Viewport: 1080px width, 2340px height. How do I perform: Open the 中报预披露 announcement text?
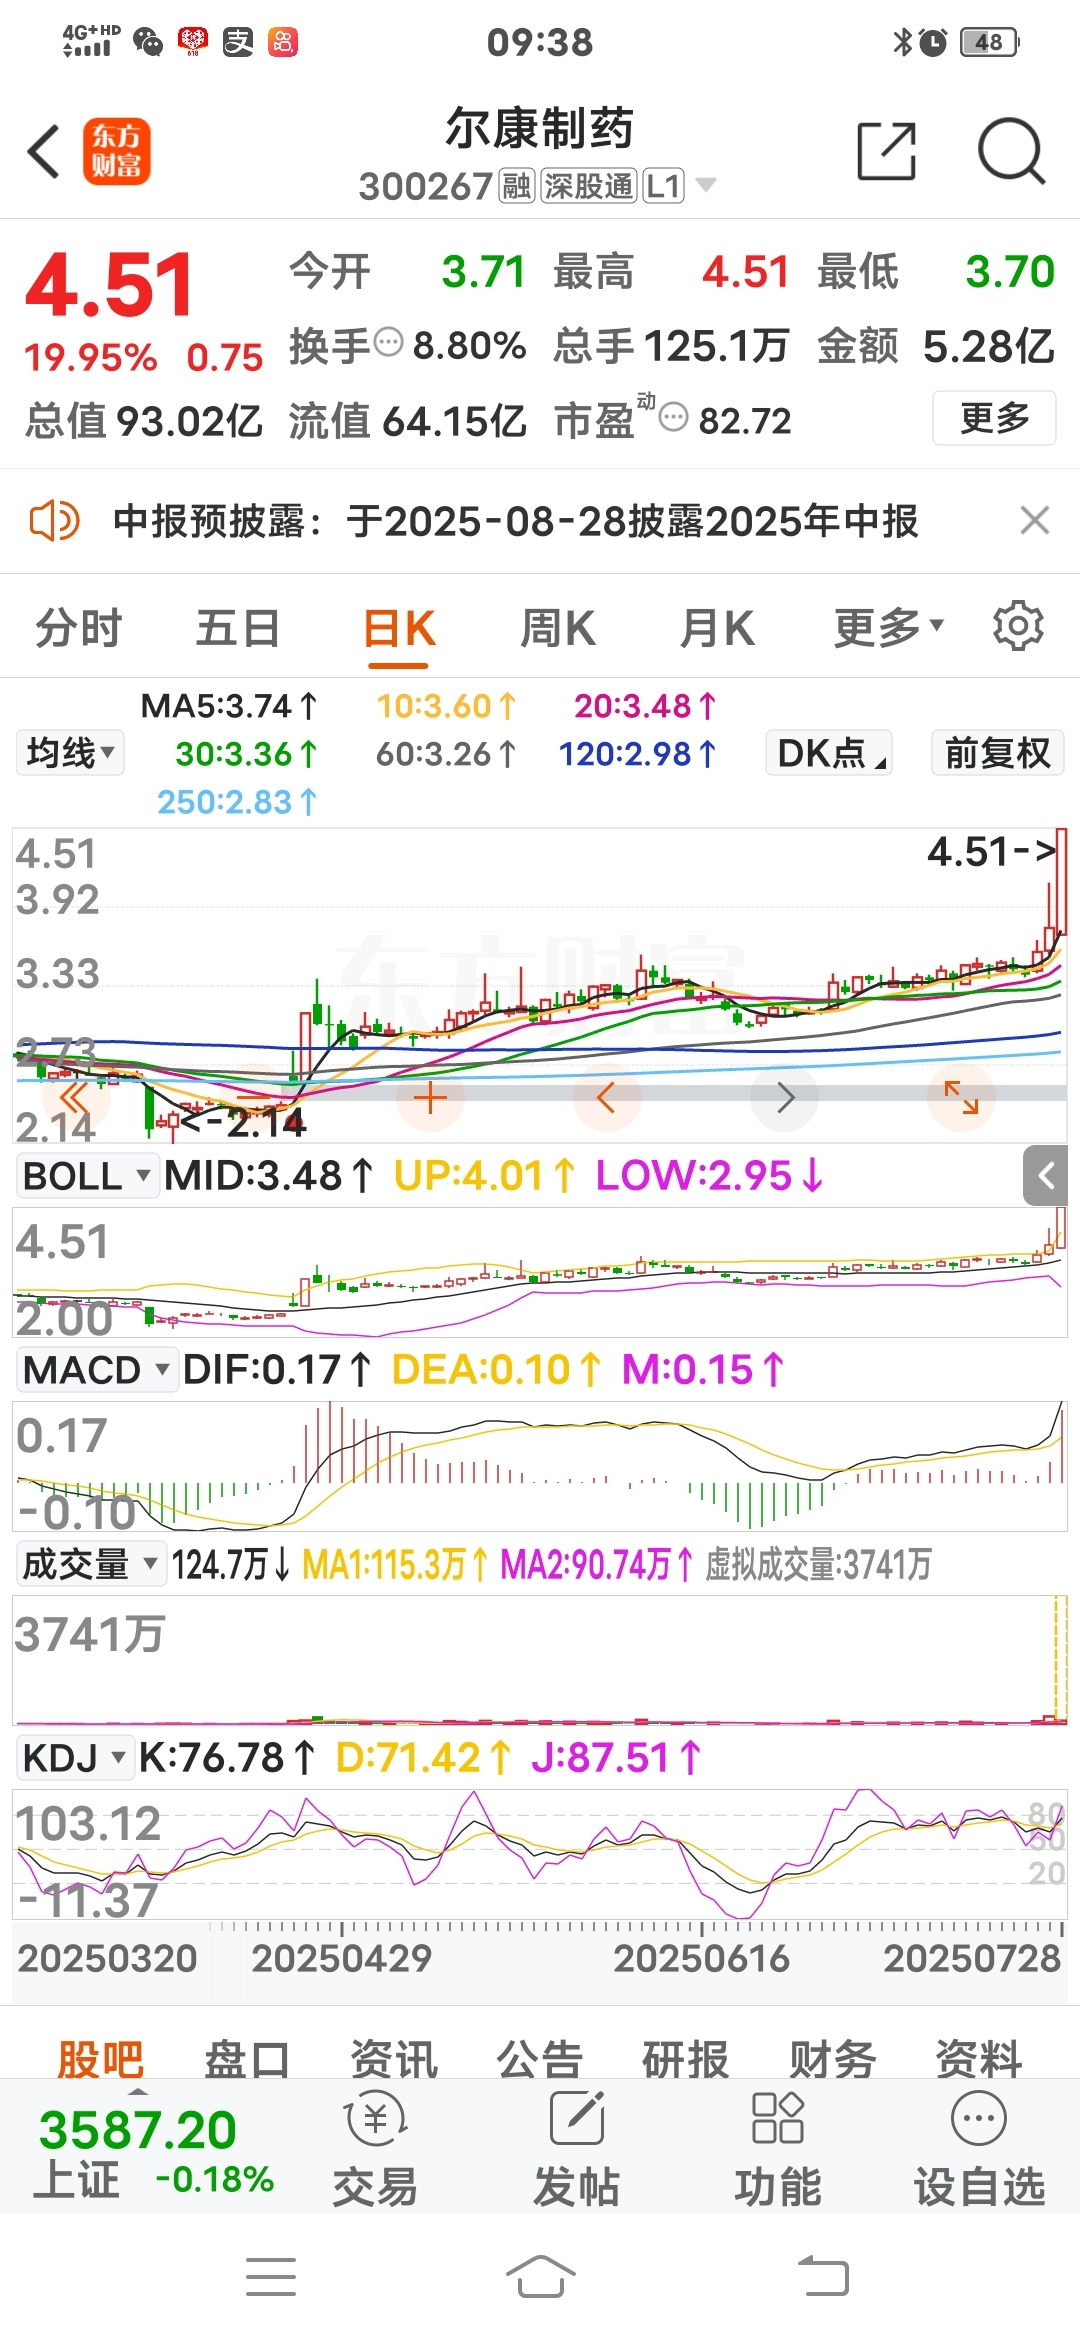pyautogui.click(x=516, y=521)
